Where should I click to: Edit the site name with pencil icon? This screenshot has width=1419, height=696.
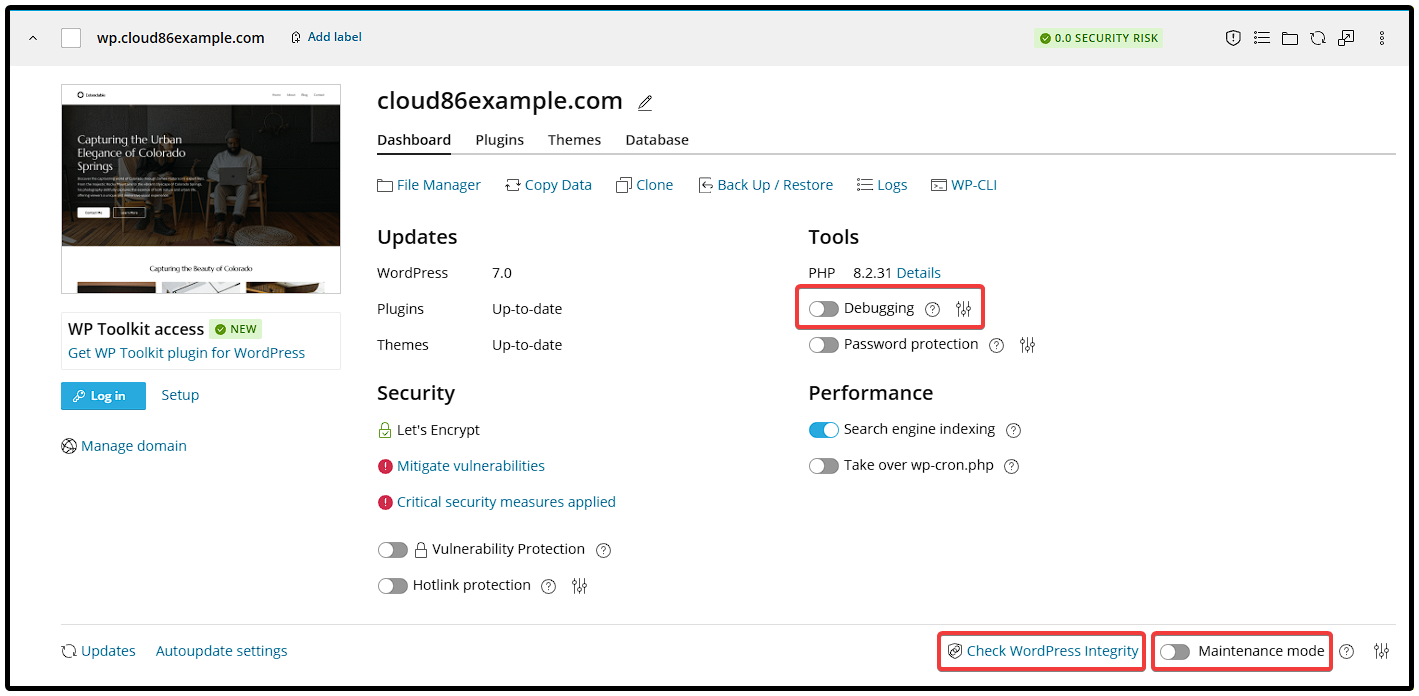[645, 102]
